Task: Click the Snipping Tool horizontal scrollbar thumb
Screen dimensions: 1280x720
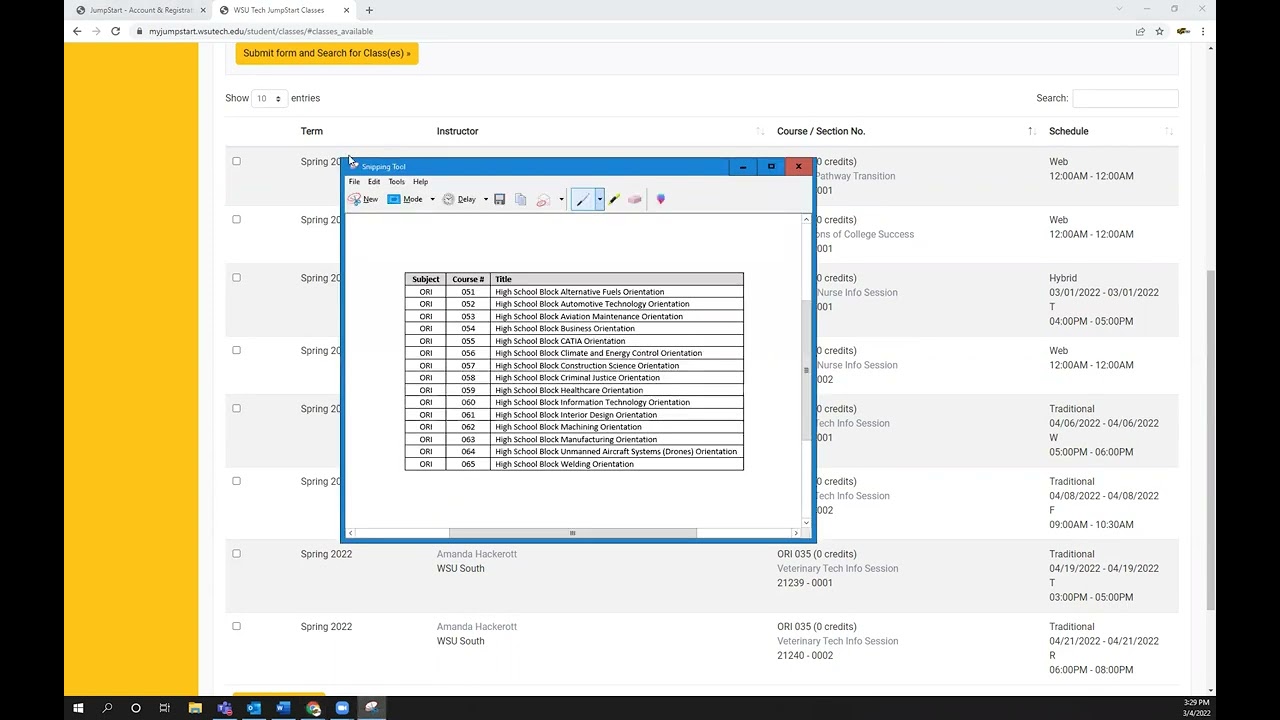Action: point(572,533)
